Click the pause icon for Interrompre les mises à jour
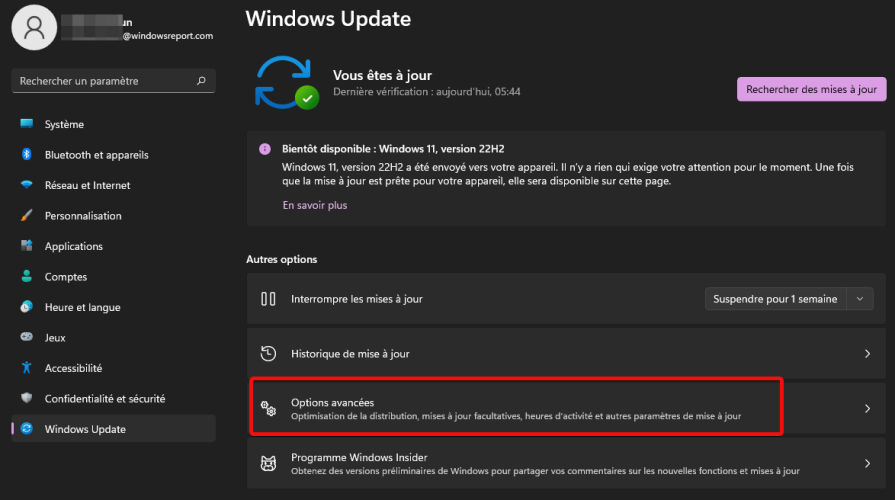 point(268,299)
